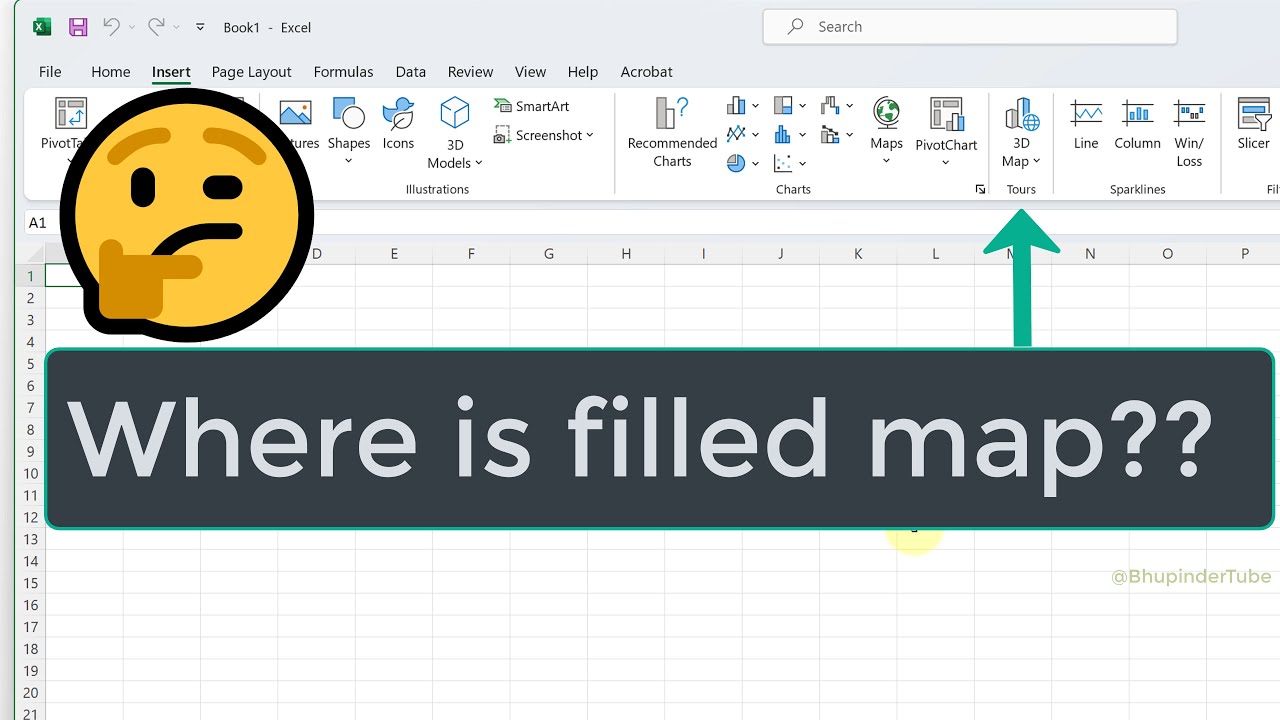
Task: Click into the Search box
Action: pos(969,27)
